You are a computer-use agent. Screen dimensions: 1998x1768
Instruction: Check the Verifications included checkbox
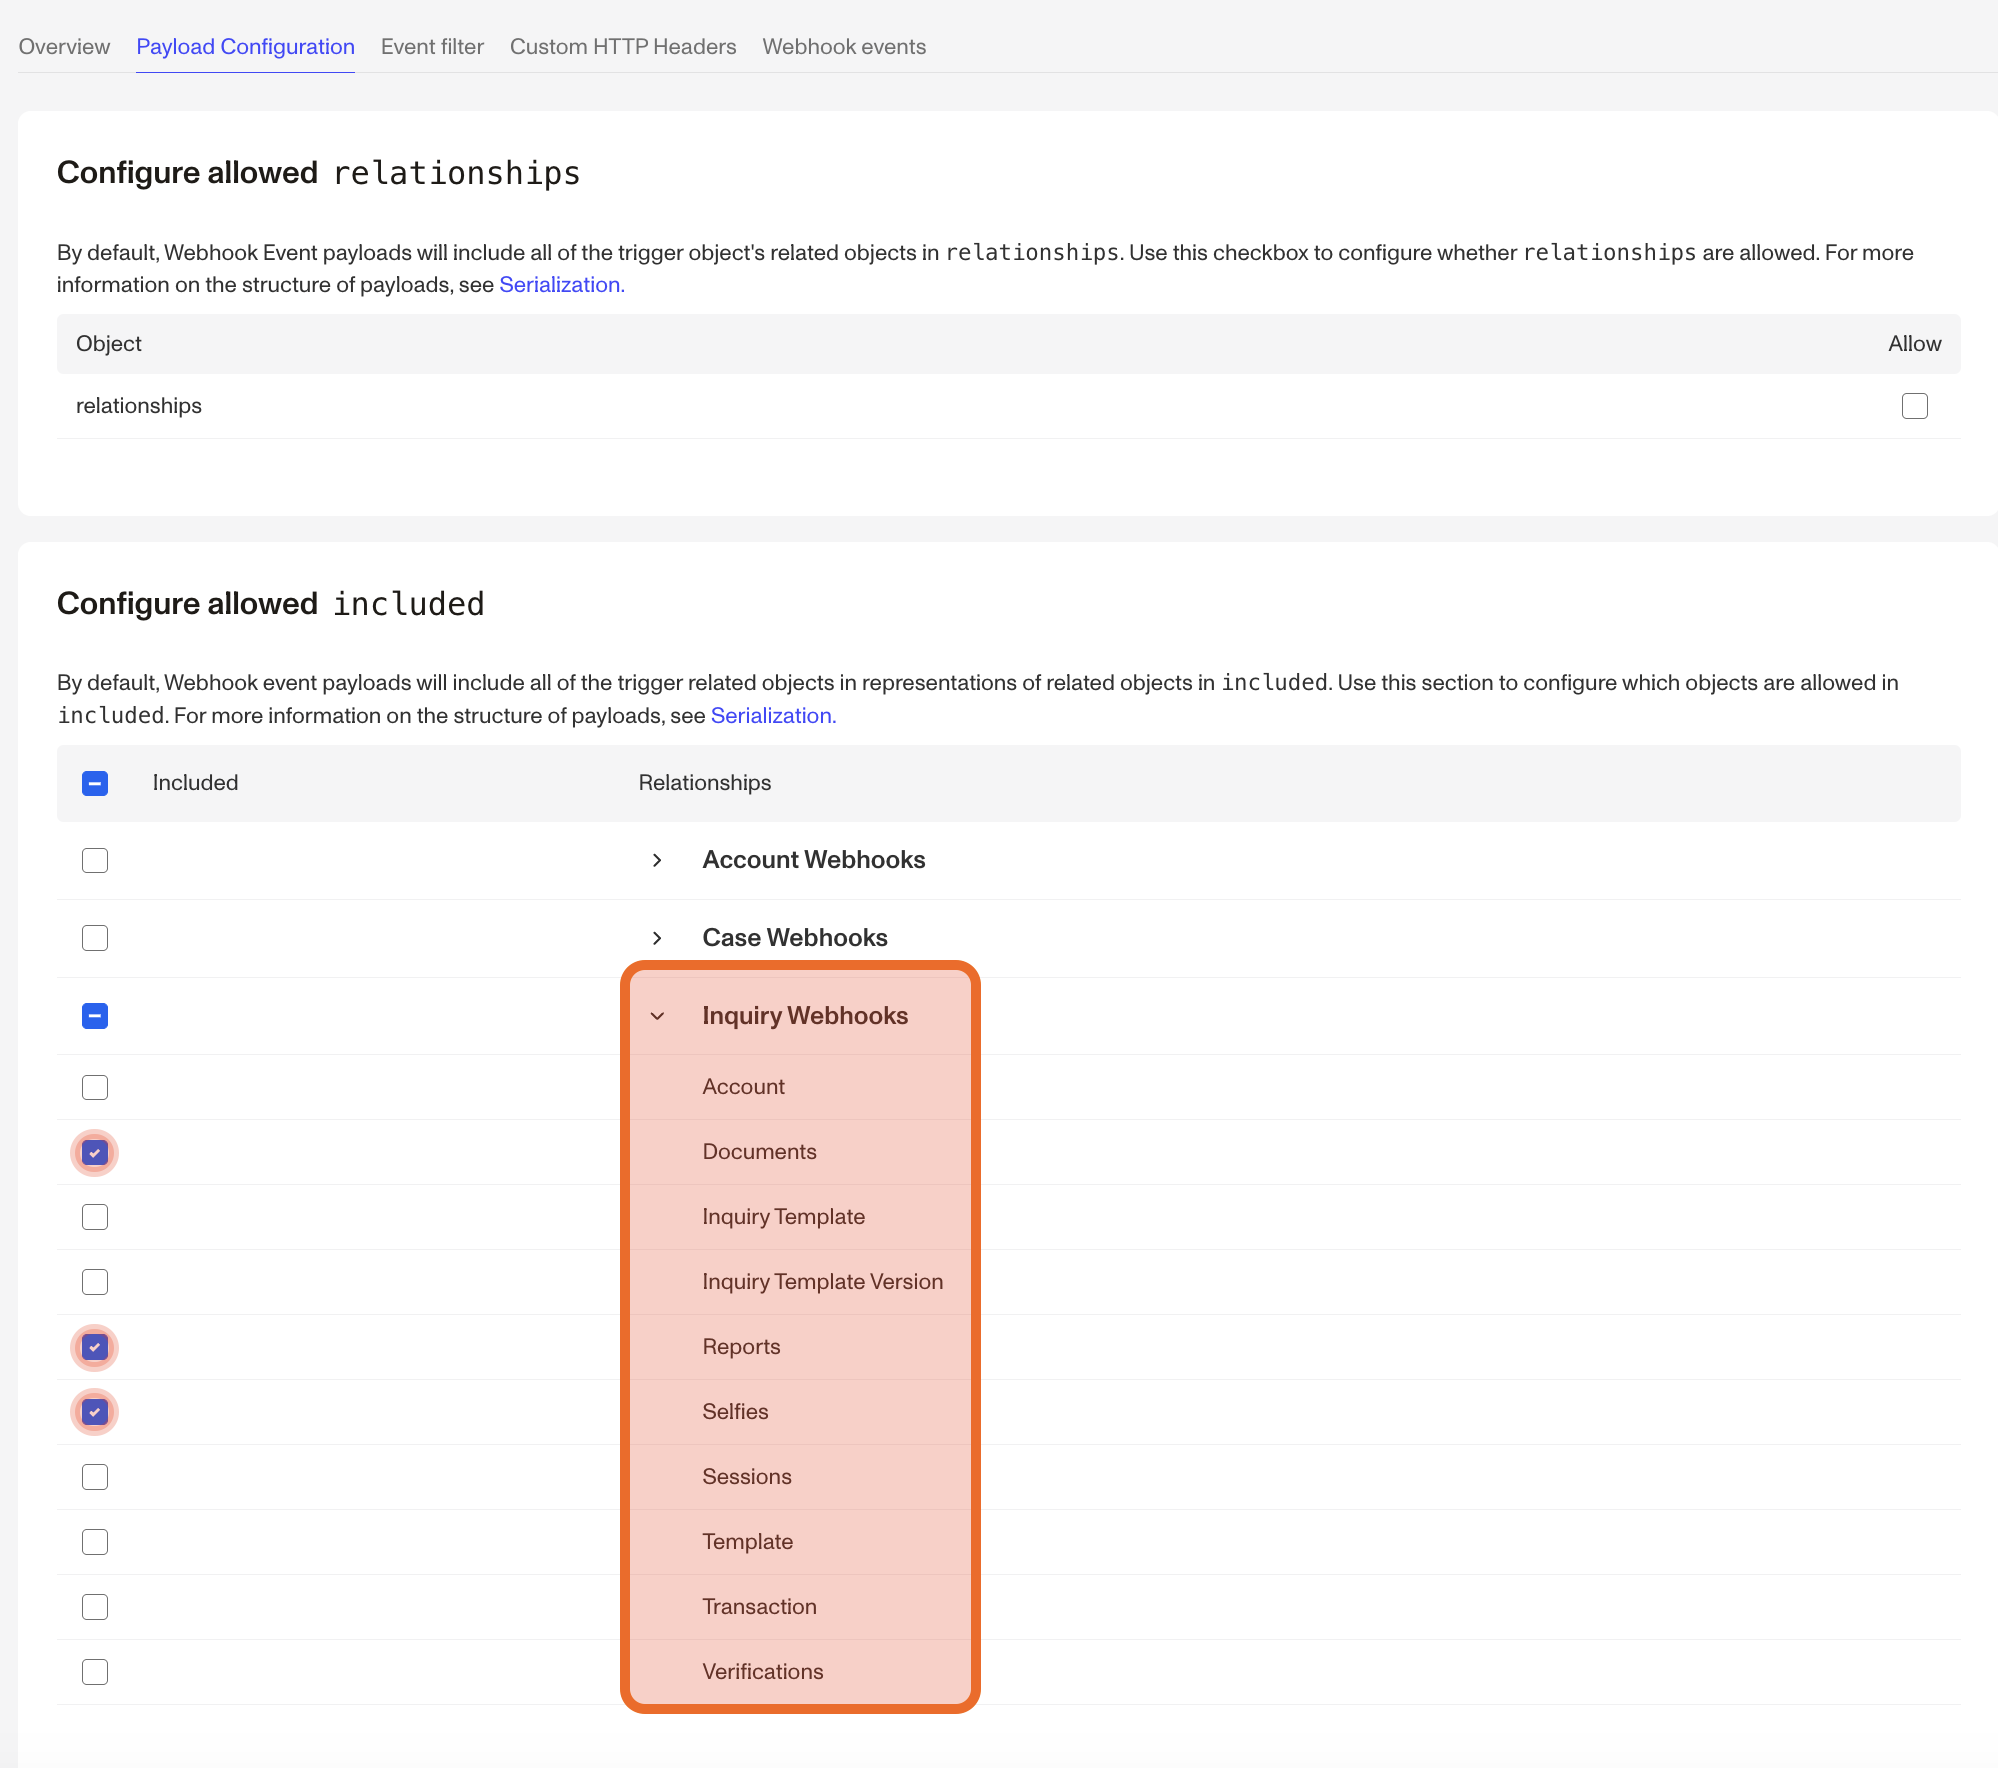coord(94,1671)
